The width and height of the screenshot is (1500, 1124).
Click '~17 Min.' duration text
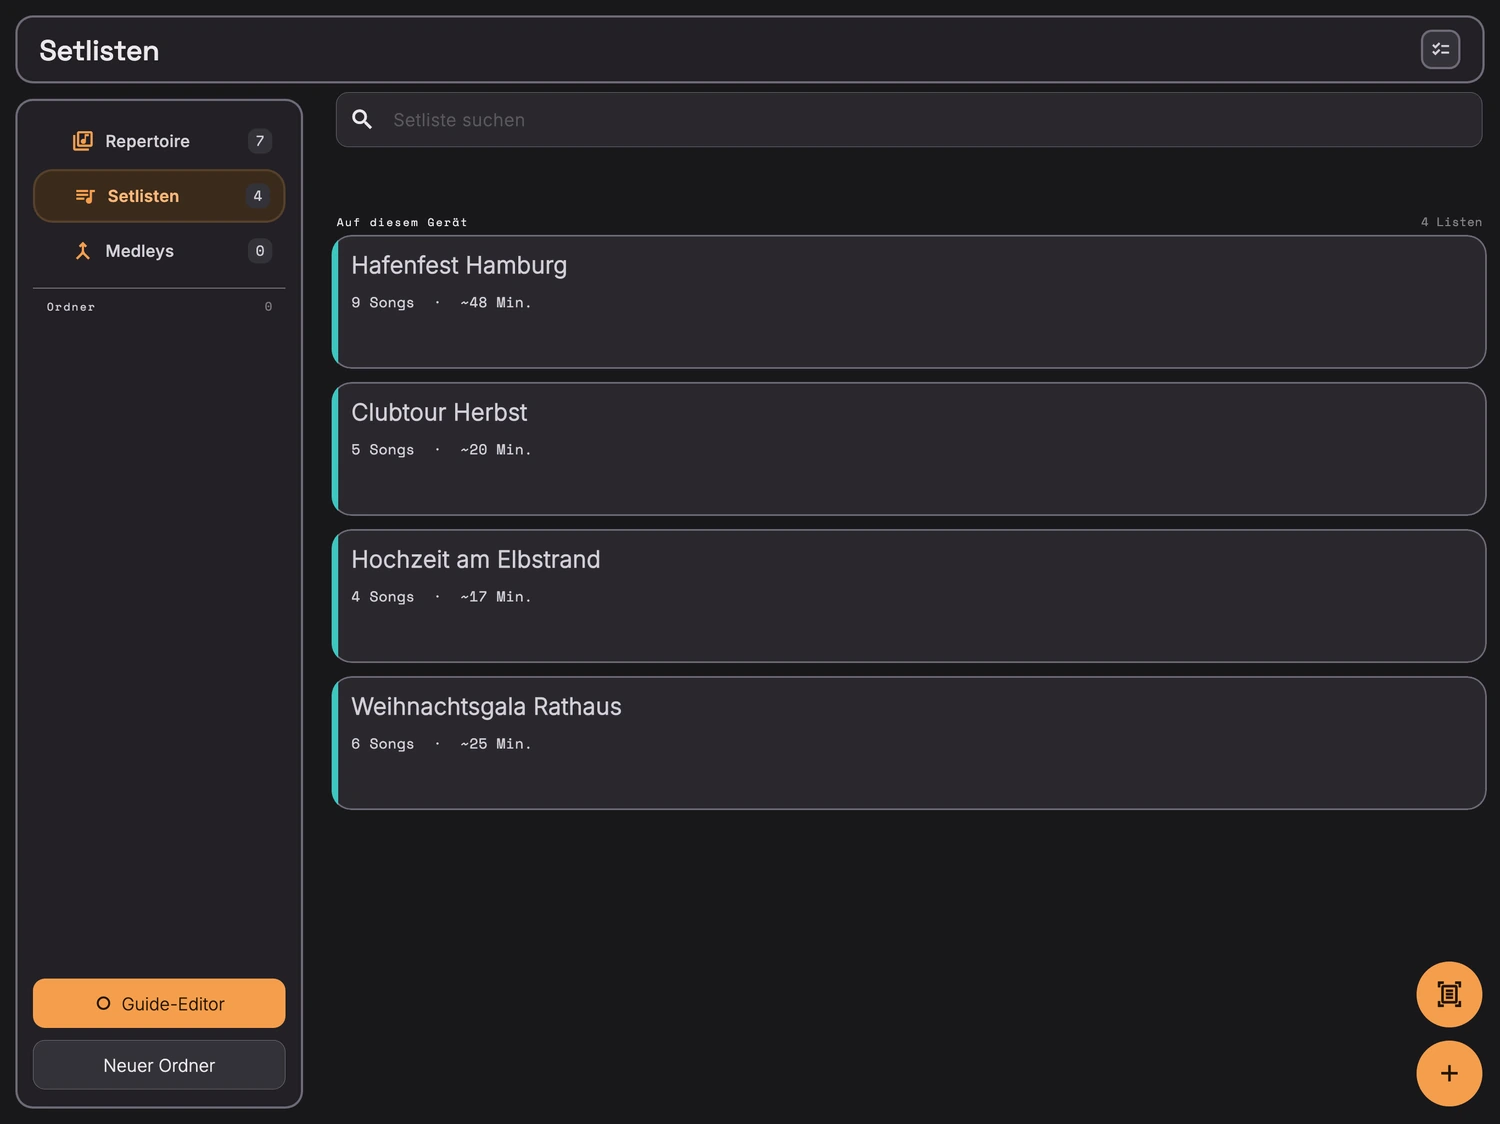496,596
